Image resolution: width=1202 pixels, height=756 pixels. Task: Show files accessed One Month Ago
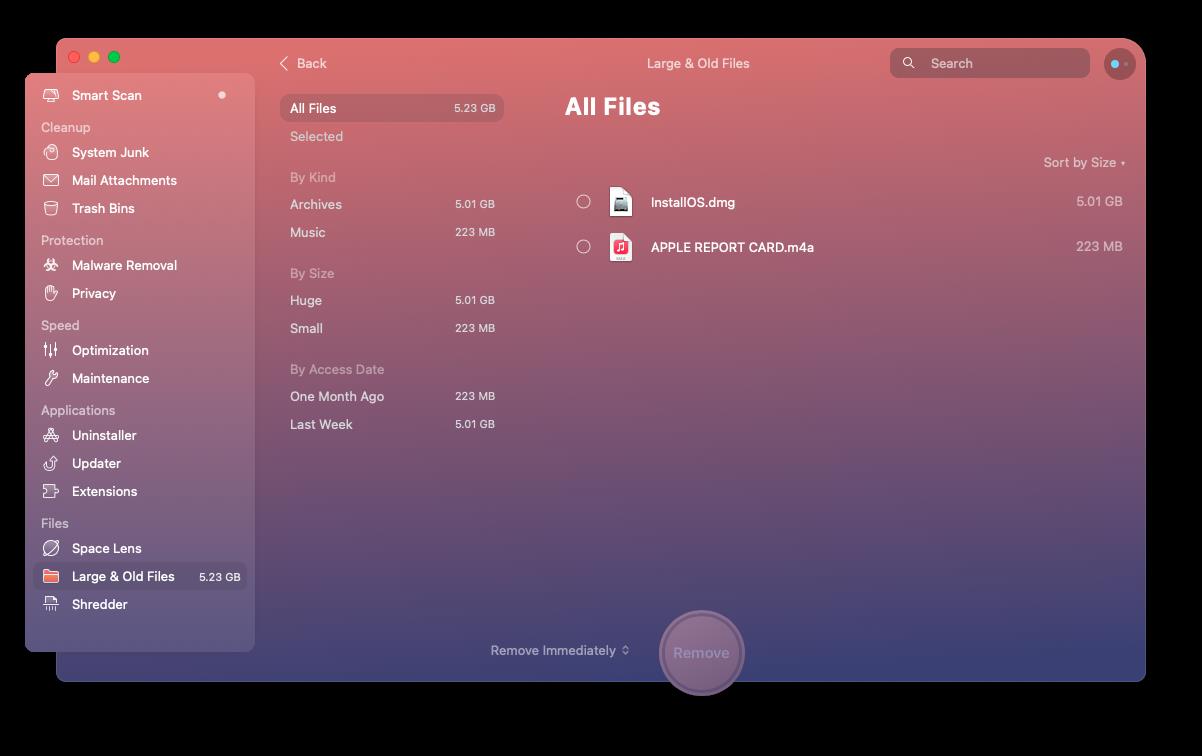(337, 396)
